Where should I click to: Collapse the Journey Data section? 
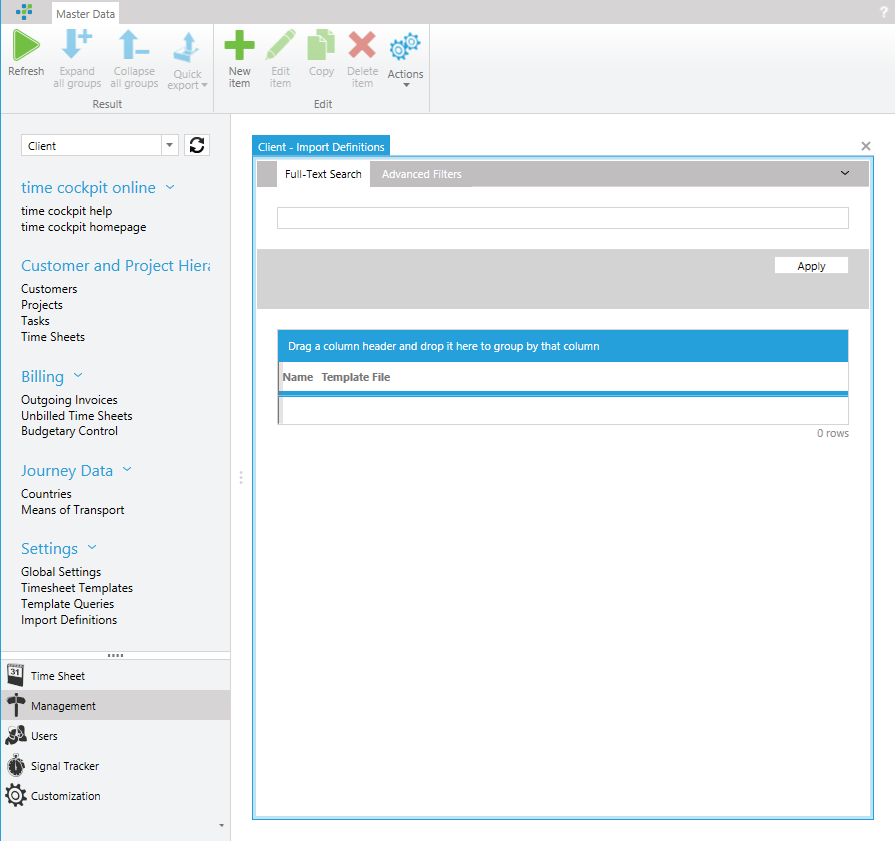click(127, 470)
